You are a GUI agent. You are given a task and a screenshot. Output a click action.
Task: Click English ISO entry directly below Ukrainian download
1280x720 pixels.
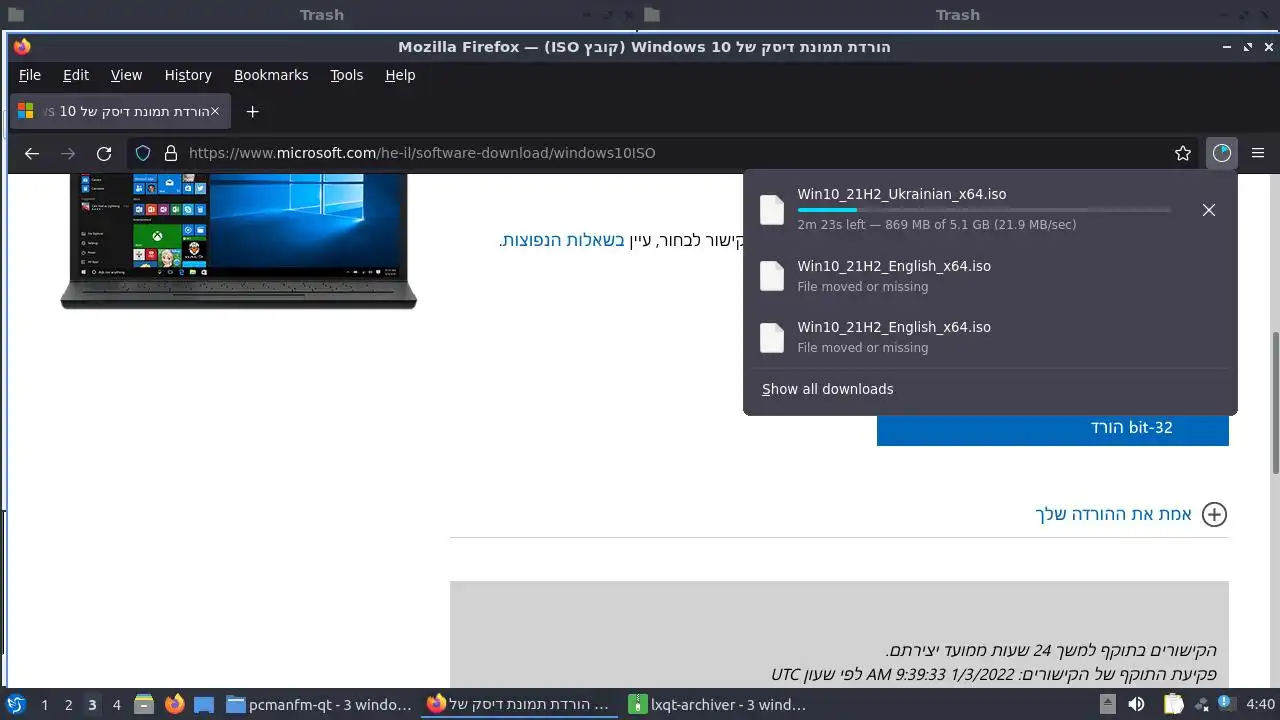pos(990,276)
